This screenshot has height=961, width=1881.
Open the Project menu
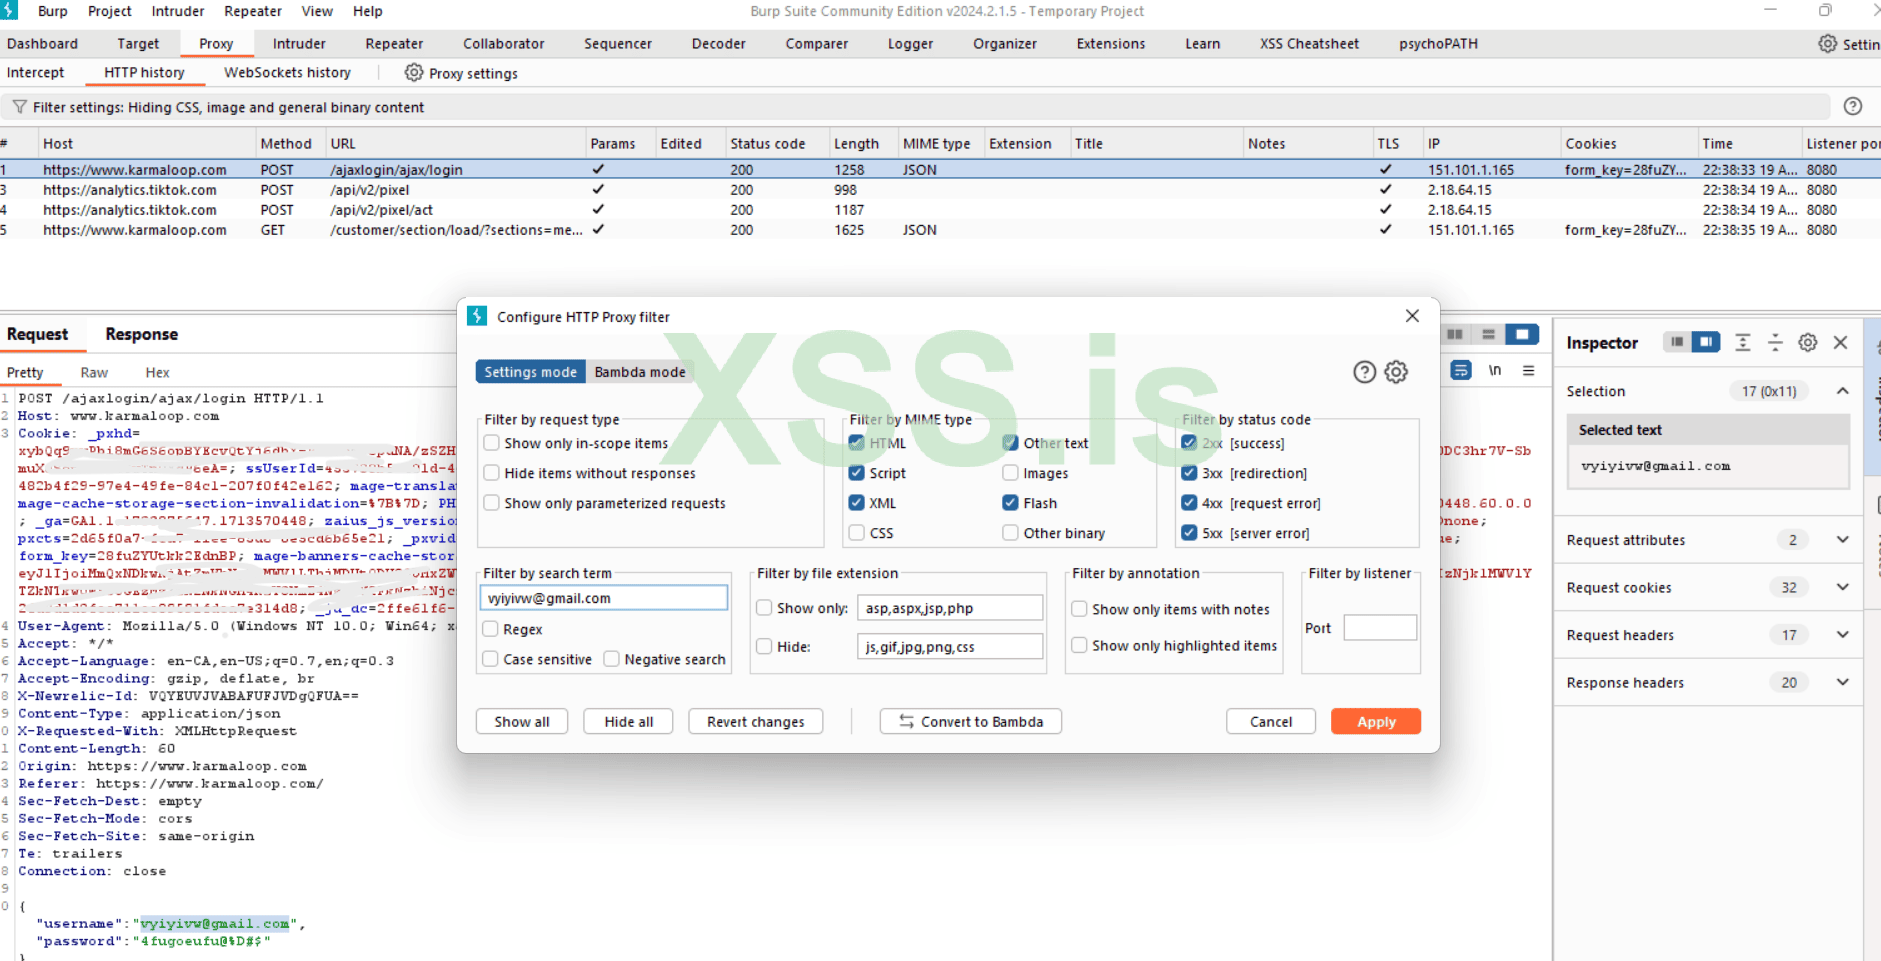110,11
